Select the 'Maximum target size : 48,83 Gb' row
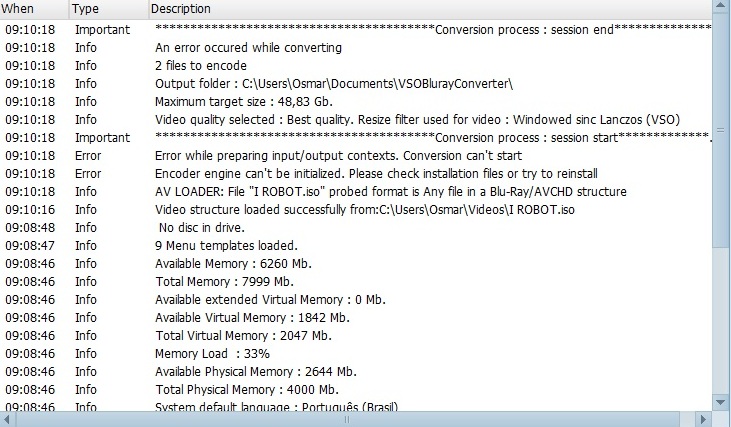The height and width of the screenshot is (427, 731). click(x=356, y=102)
